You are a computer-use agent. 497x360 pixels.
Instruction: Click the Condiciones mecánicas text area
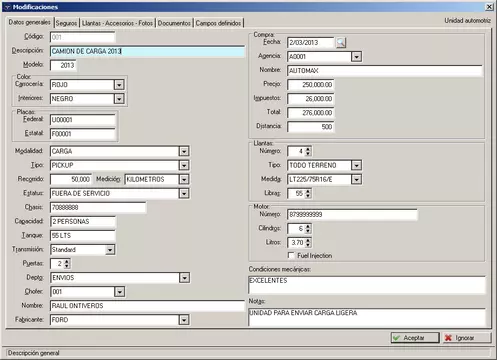(x=367, y=285)
